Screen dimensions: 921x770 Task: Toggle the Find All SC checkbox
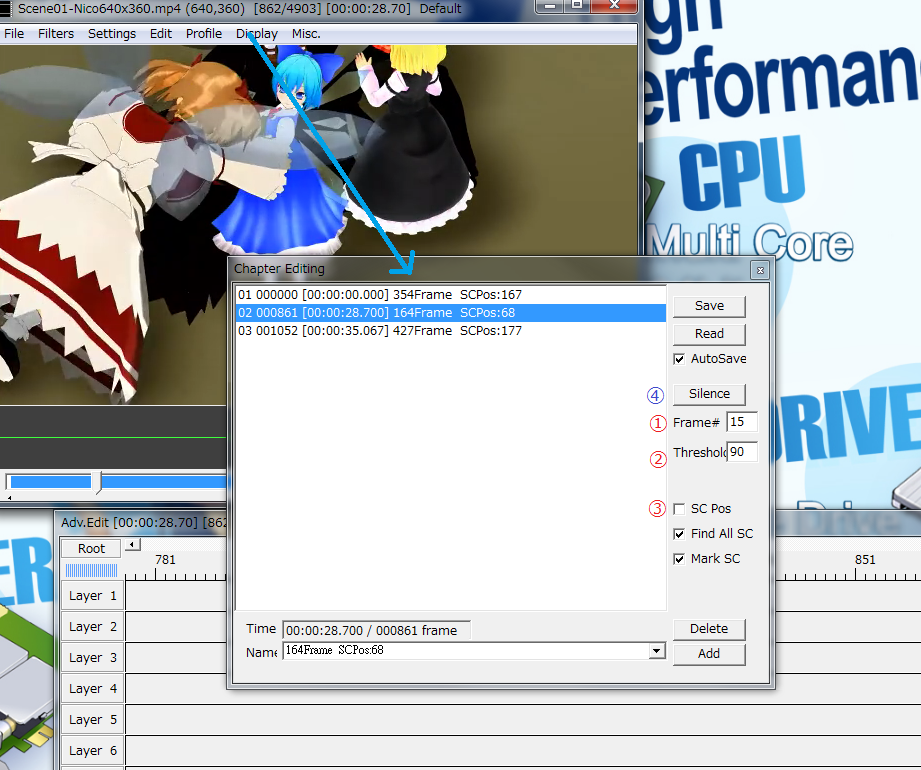[680, 534]
